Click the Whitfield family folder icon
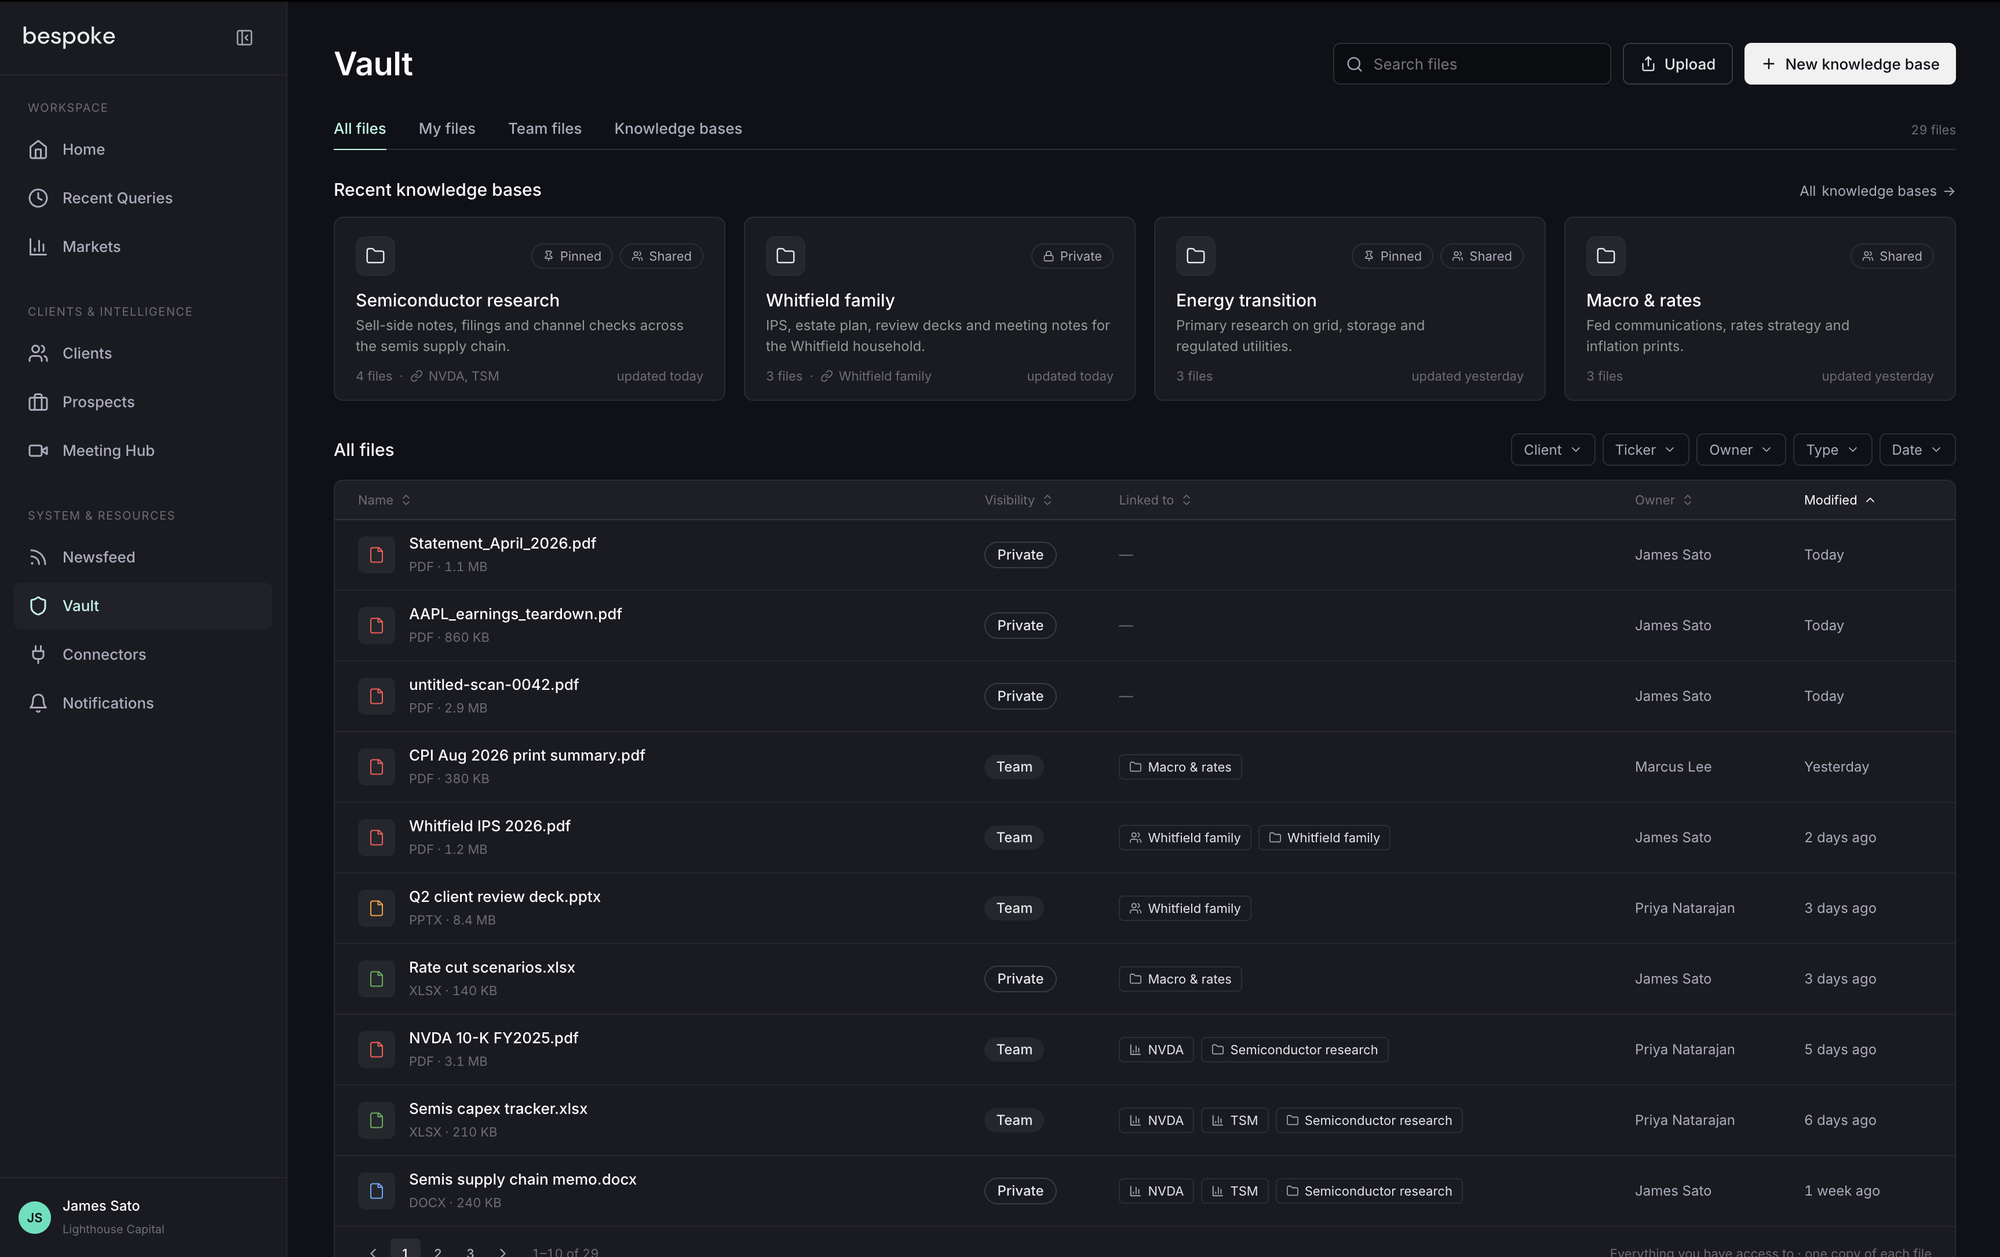 coord(785,256)
